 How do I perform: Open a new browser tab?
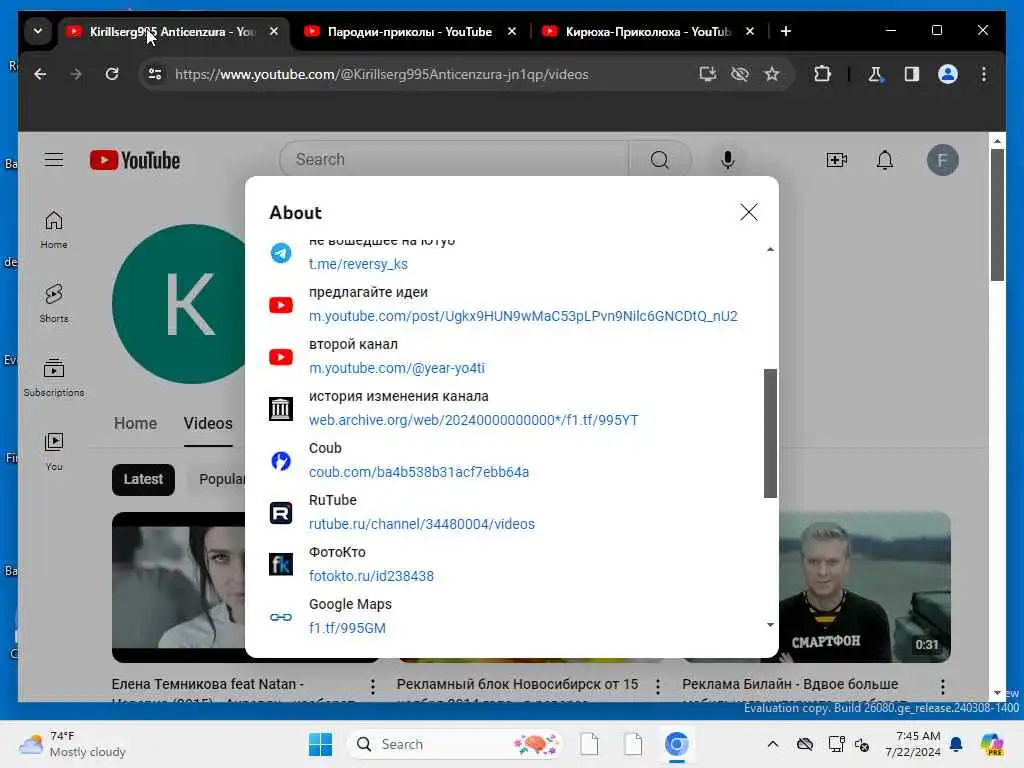tap(786, 31)
